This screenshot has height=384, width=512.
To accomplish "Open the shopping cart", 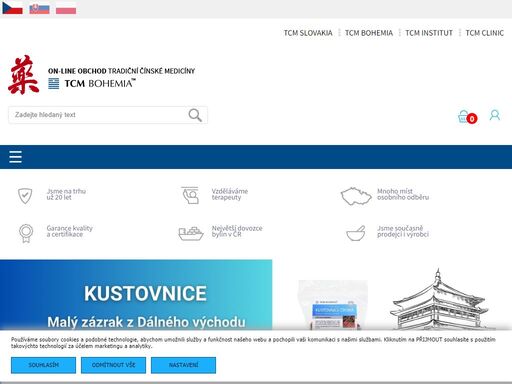I will [467, 117].
